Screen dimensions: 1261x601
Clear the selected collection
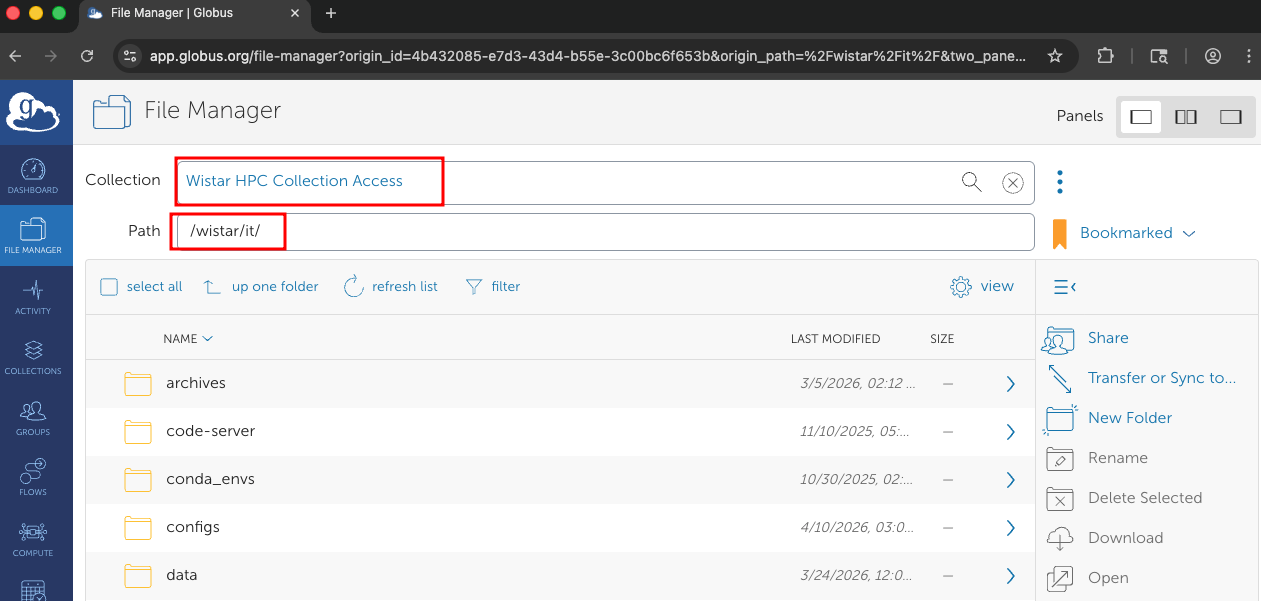1013,182
